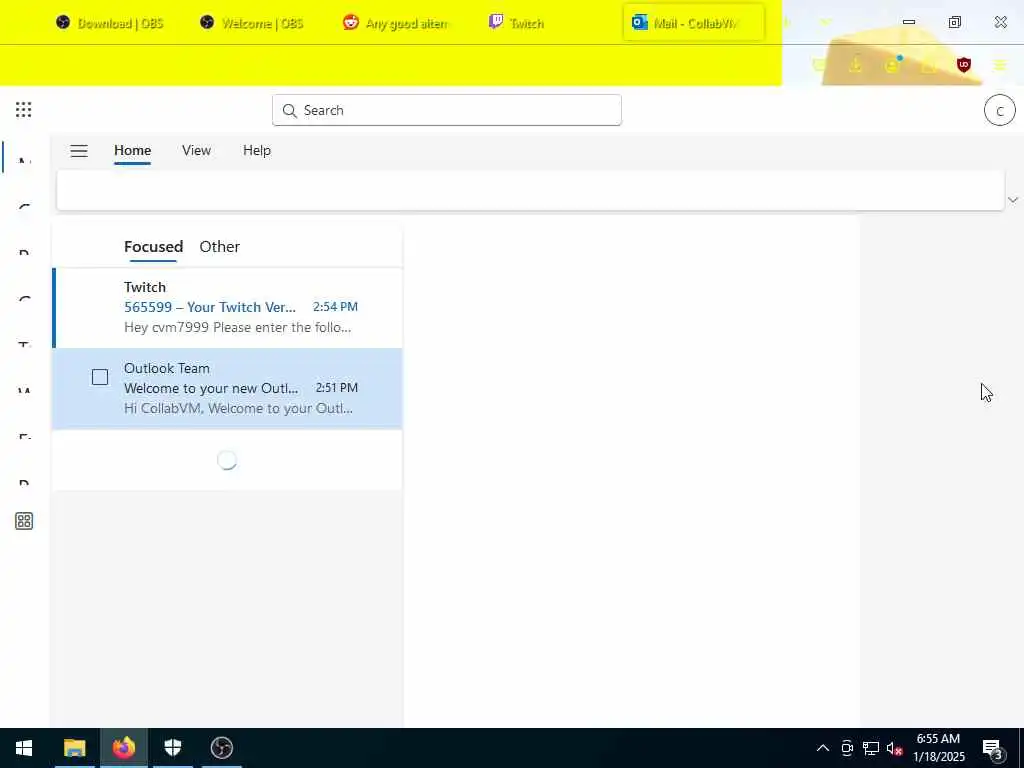This screenshot has width=1024, height=768.
Task: Open Windows Security from the taskbar
Action: tap(172, 748)
